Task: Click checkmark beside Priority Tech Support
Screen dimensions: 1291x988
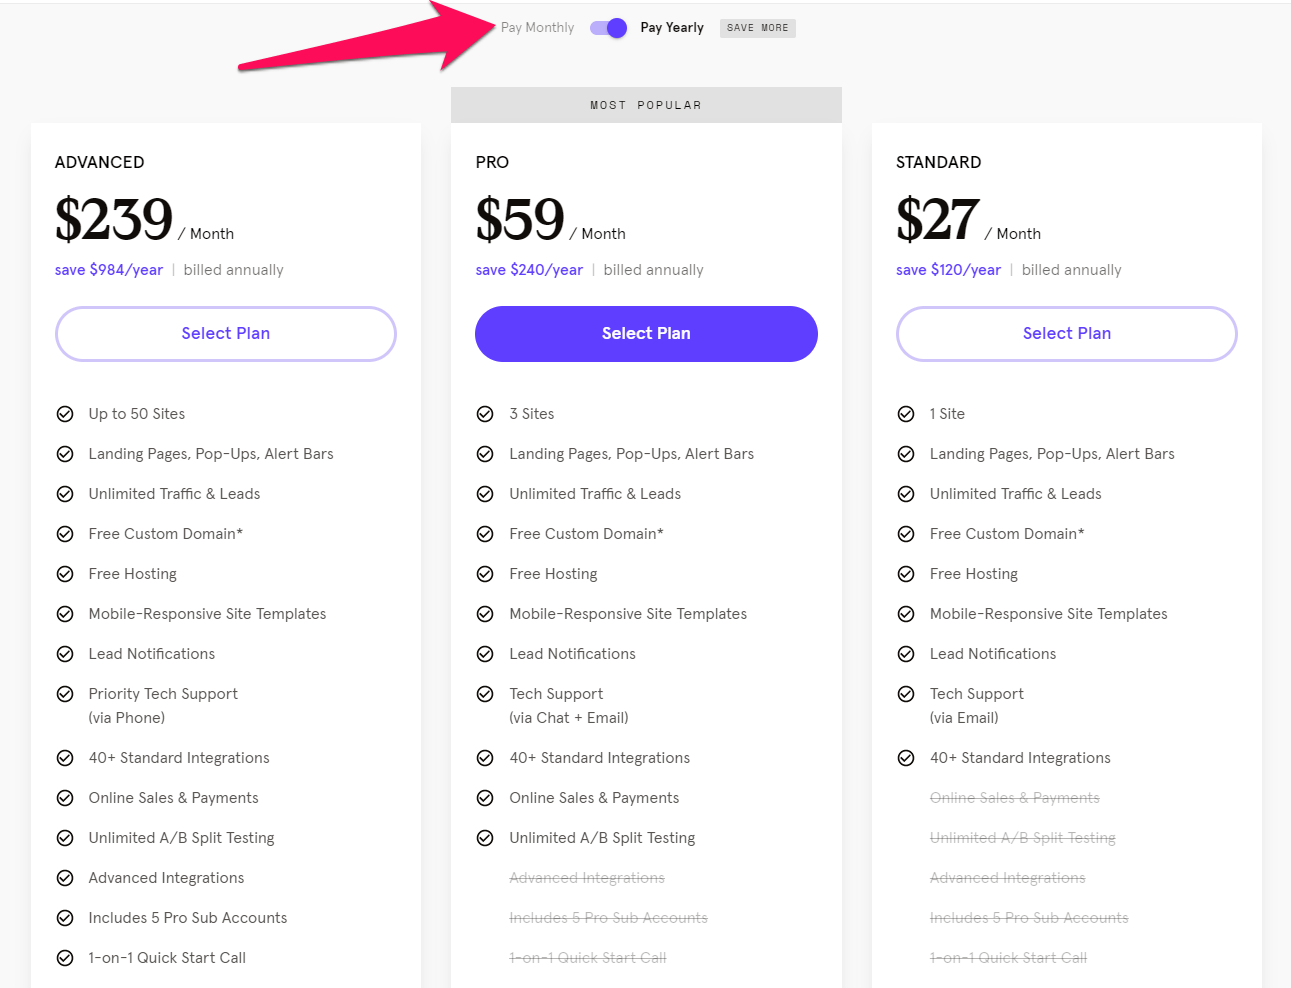Action: (65, 694)
